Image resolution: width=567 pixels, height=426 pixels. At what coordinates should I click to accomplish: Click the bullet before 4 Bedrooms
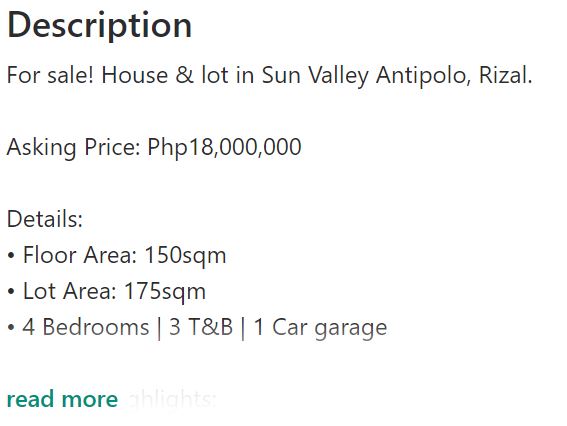point(11,328)
